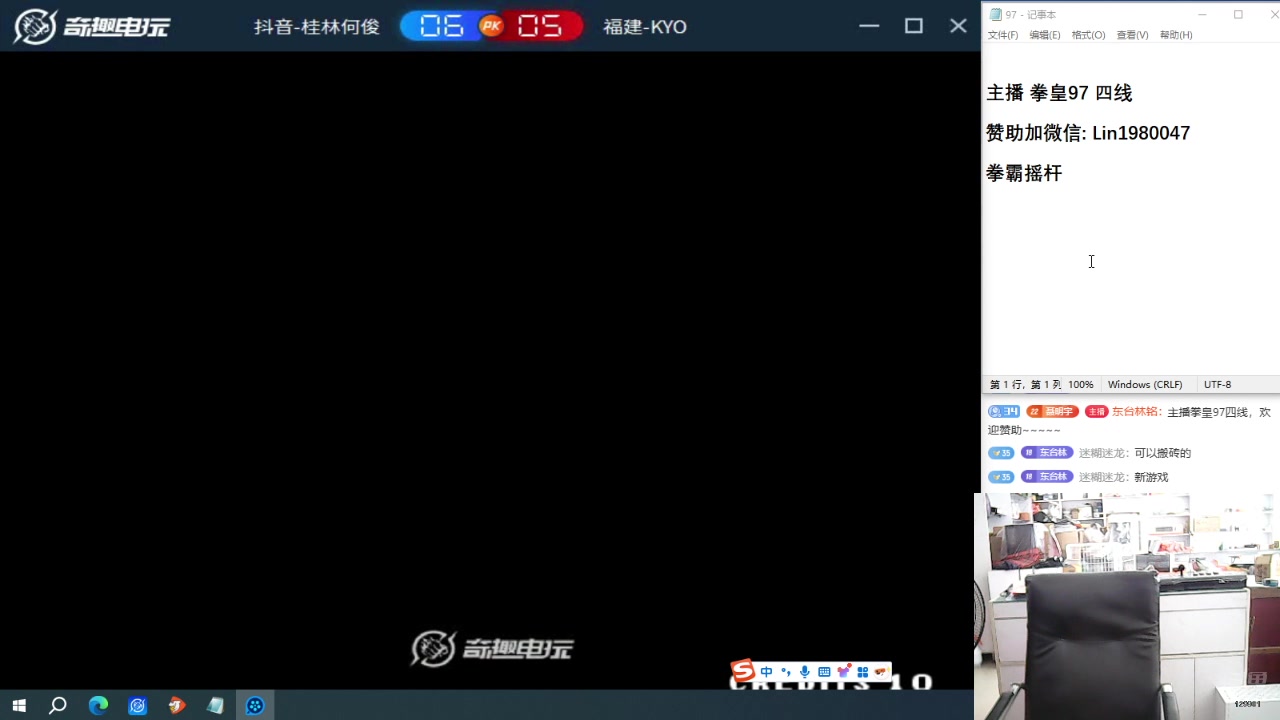
Task: Click Windows (CRLF) in status bar
Action: [1145, 385]
